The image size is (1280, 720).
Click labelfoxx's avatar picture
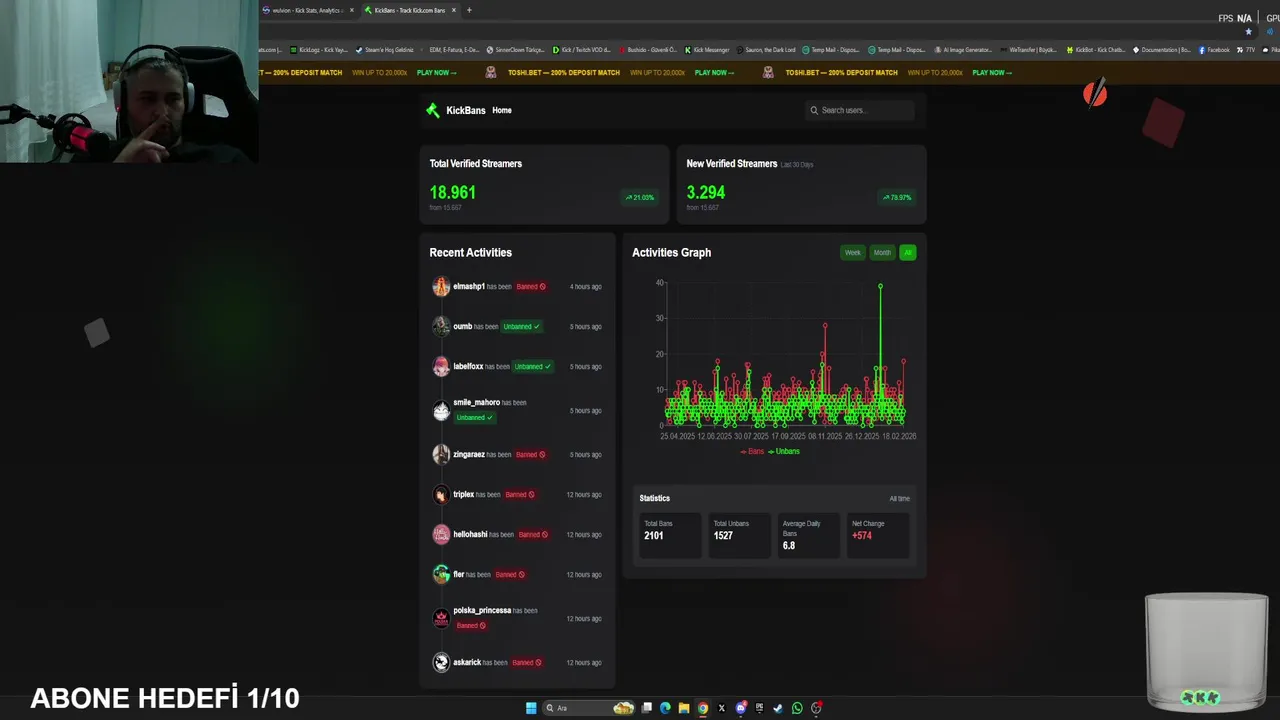click(x=441, y=366)
